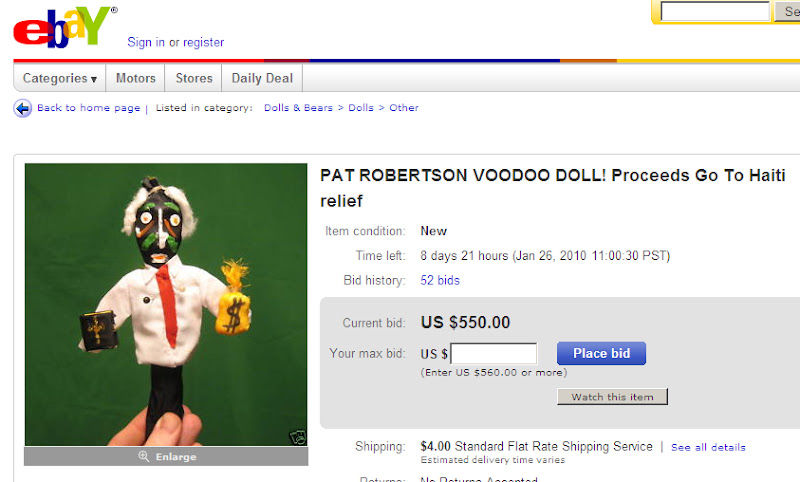Expand the Categories dropdown arrow
800x482 pixels.
coord(94,79)
